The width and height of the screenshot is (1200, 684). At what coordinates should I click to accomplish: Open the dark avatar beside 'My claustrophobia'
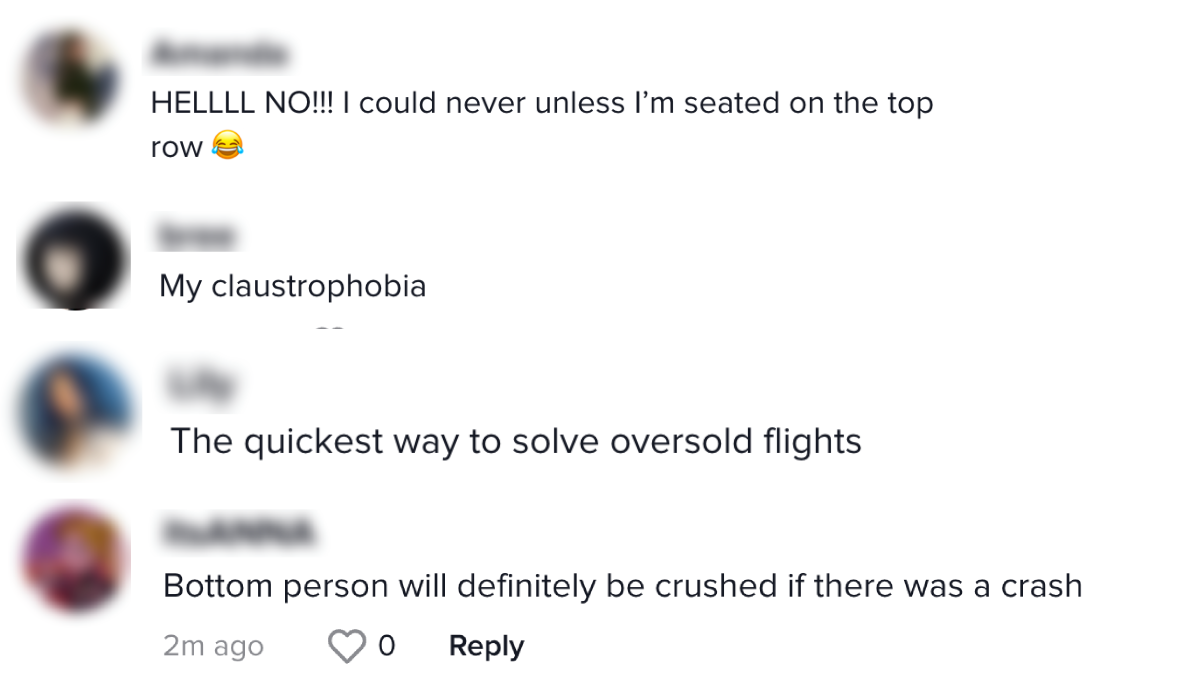coord(76,258)
